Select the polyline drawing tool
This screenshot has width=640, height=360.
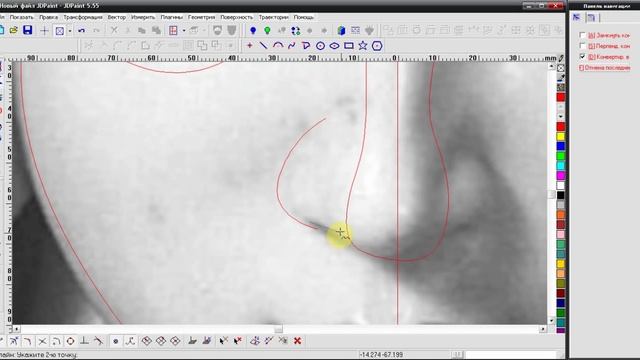(306, 46)
